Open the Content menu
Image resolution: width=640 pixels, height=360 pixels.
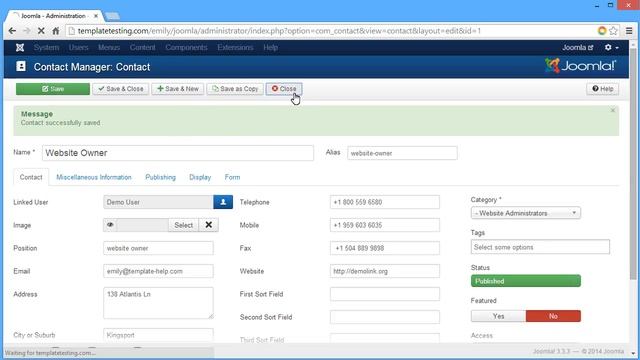pos(142,48)
